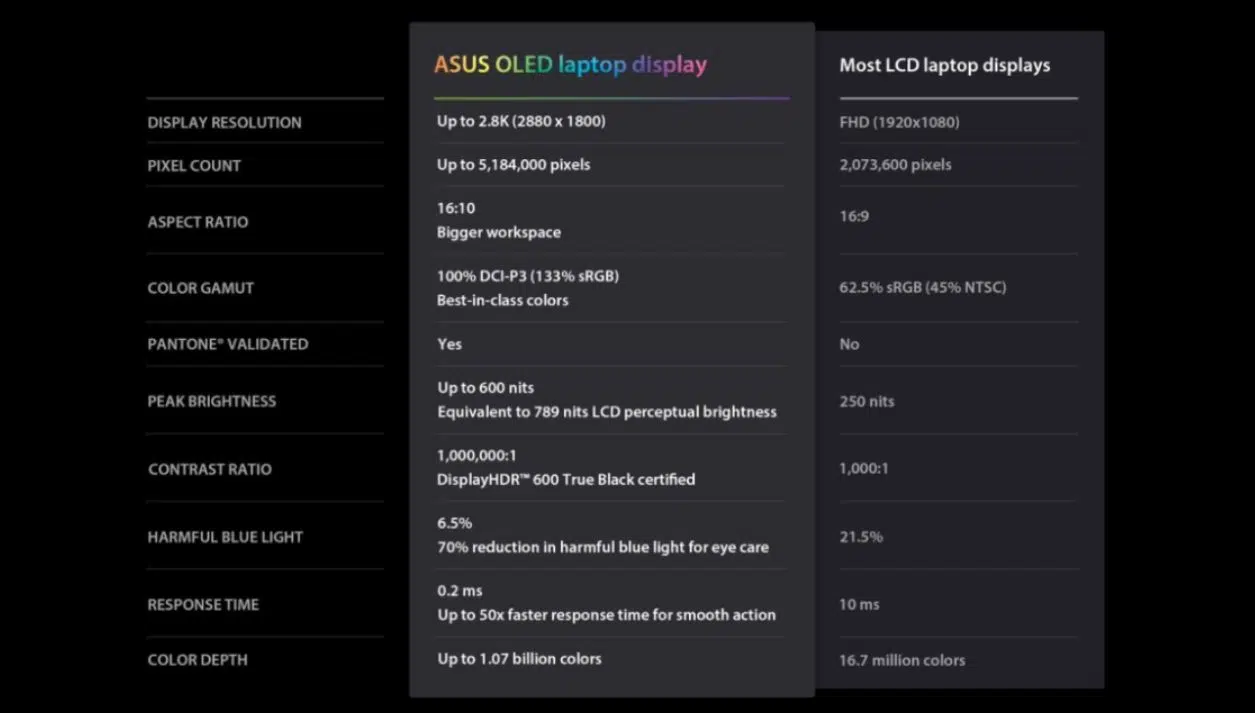Screen dimensions: 1255x713
Task: Click the 'No' Pantone value
Action: click(849, 344)
